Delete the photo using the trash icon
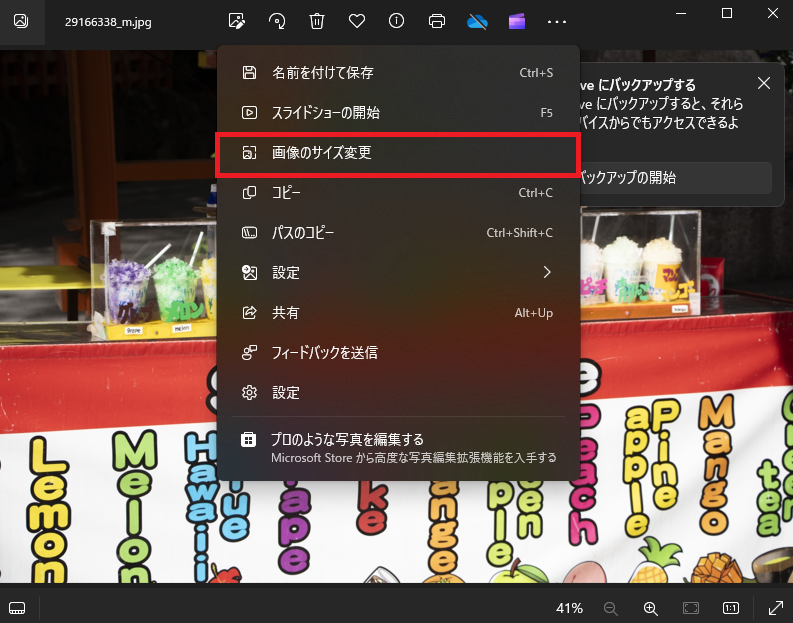 pyautogui.click(x=317, y=21)
